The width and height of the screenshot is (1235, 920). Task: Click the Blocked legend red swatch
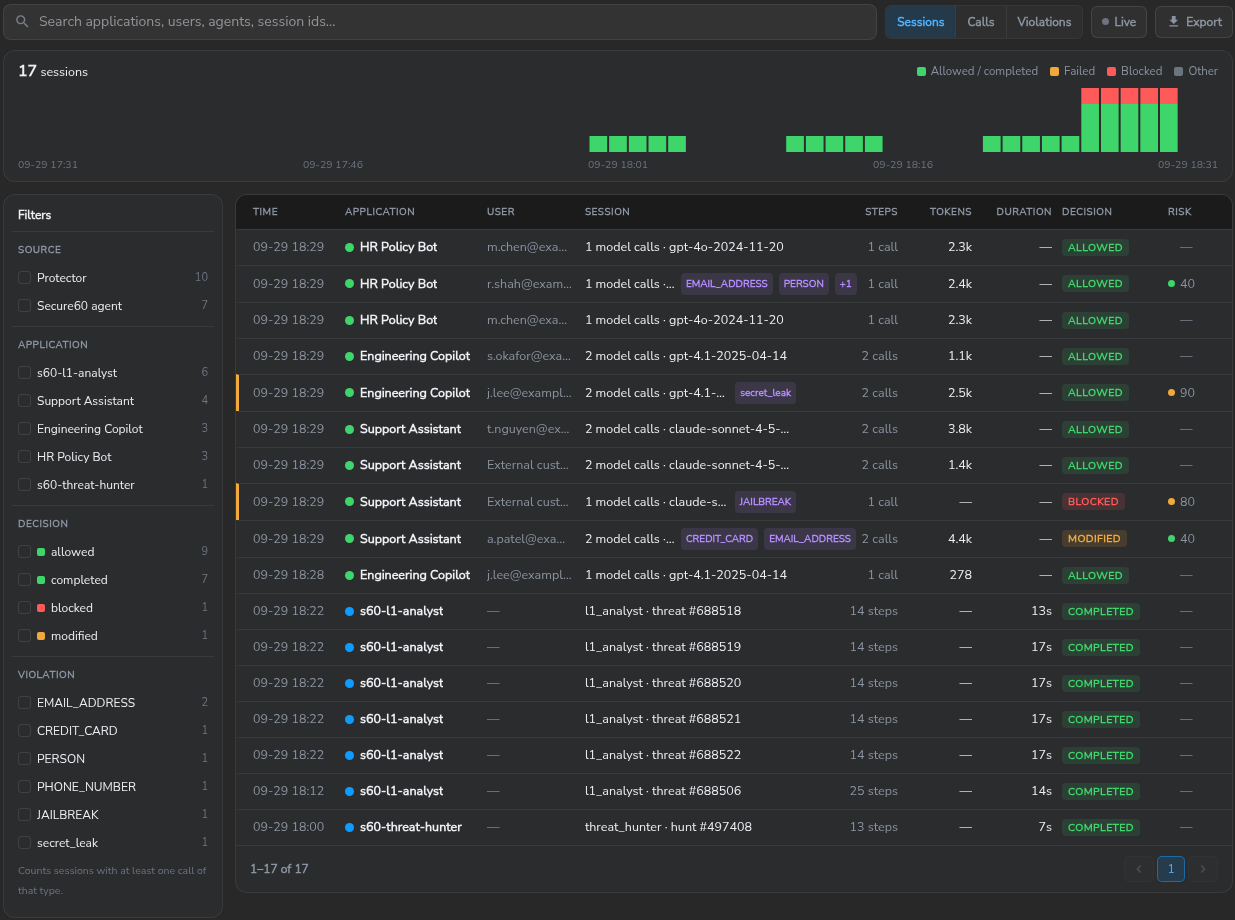point(1110,71)
